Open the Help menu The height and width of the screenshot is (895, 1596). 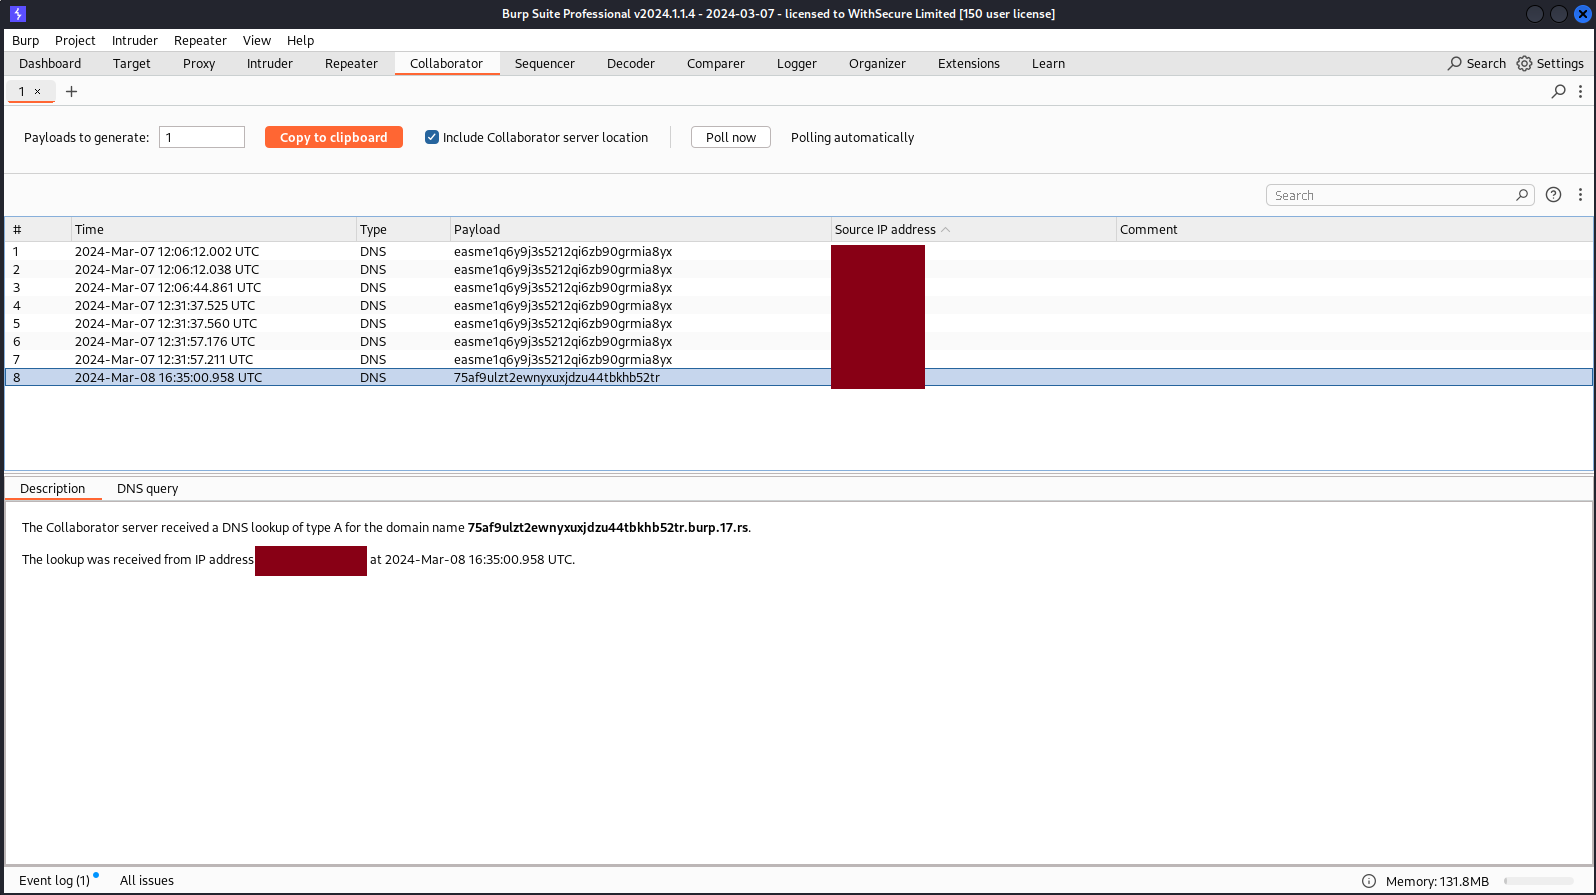click(300, 40)
